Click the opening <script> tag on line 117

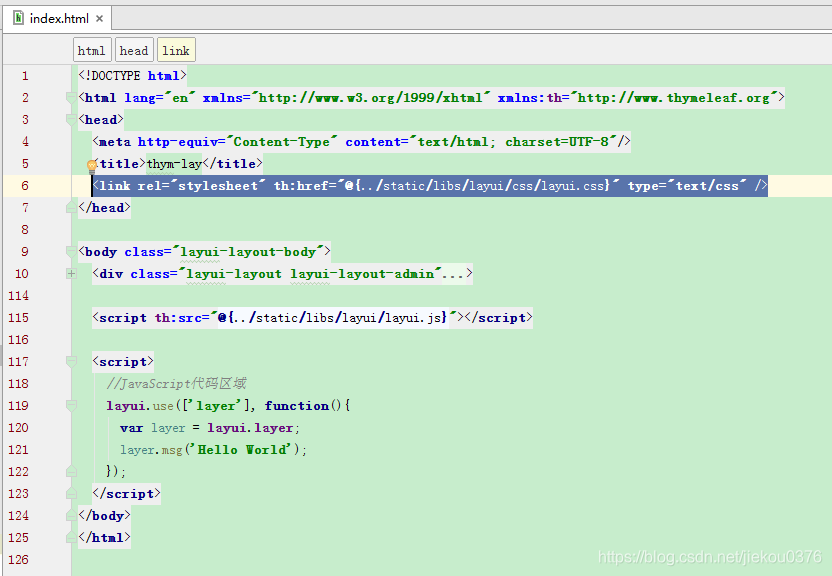[123, 362]
